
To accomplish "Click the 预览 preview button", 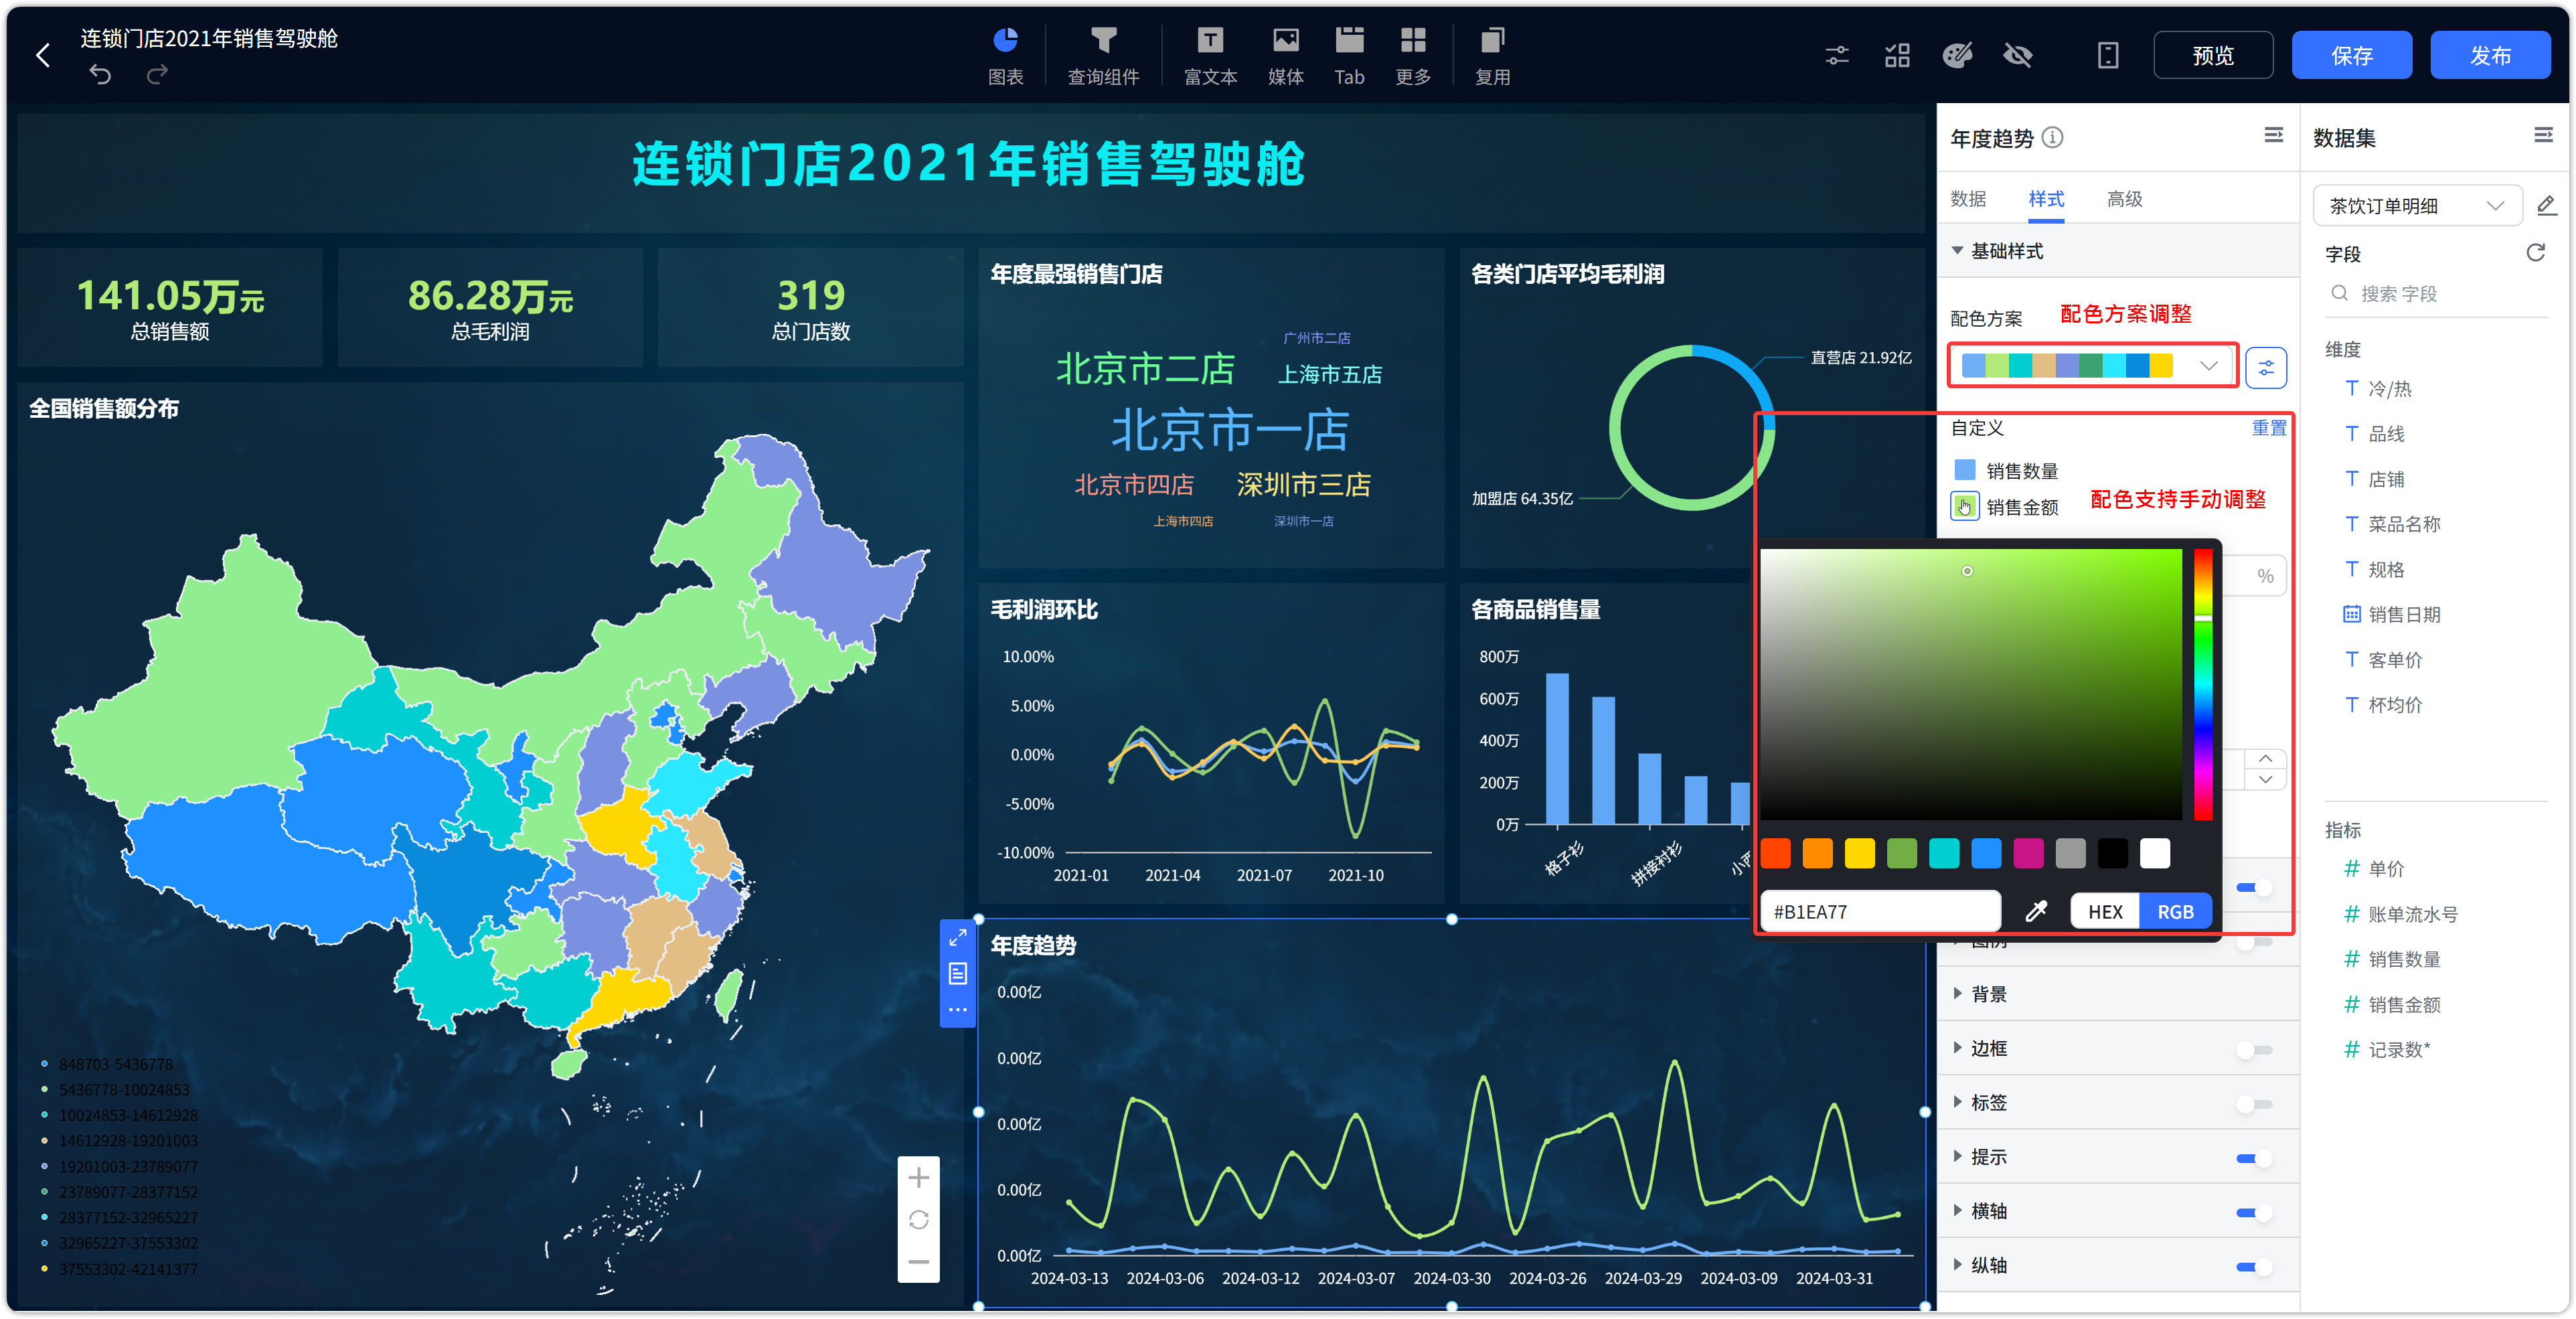I will (2212, 55).
